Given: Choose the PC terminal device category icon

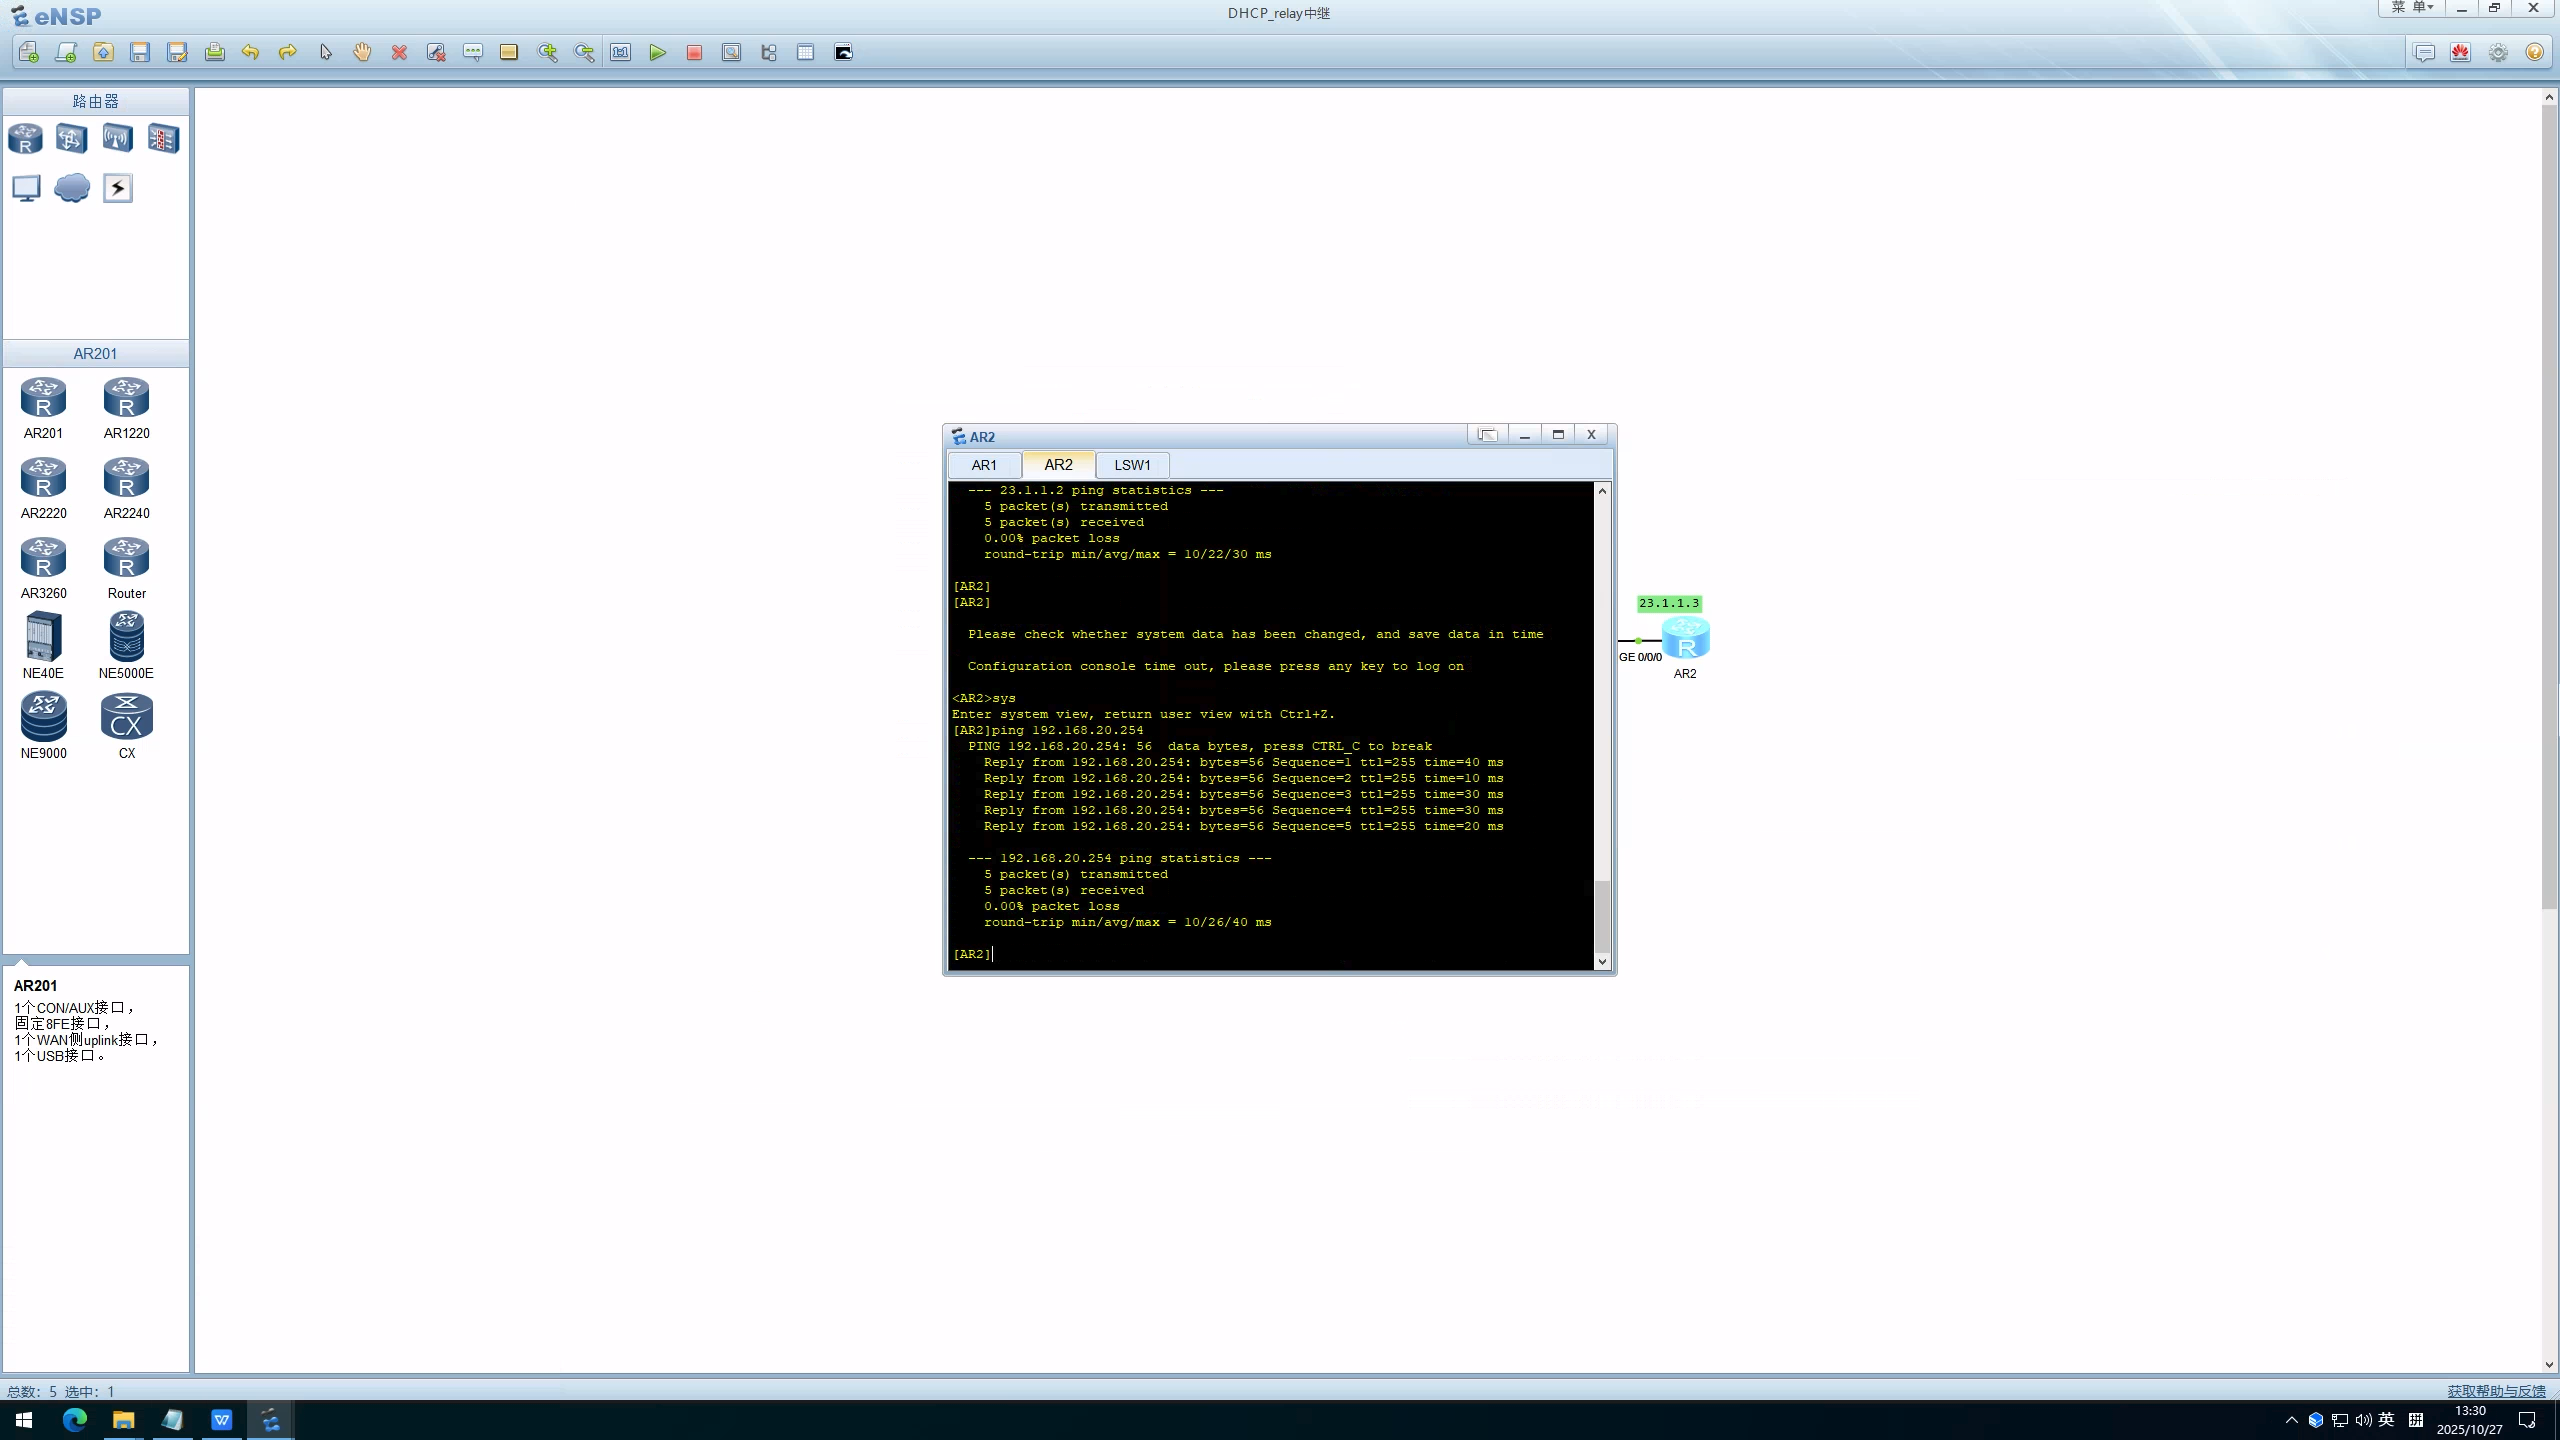Looking at the screenshot, I should tap(26, 188).
